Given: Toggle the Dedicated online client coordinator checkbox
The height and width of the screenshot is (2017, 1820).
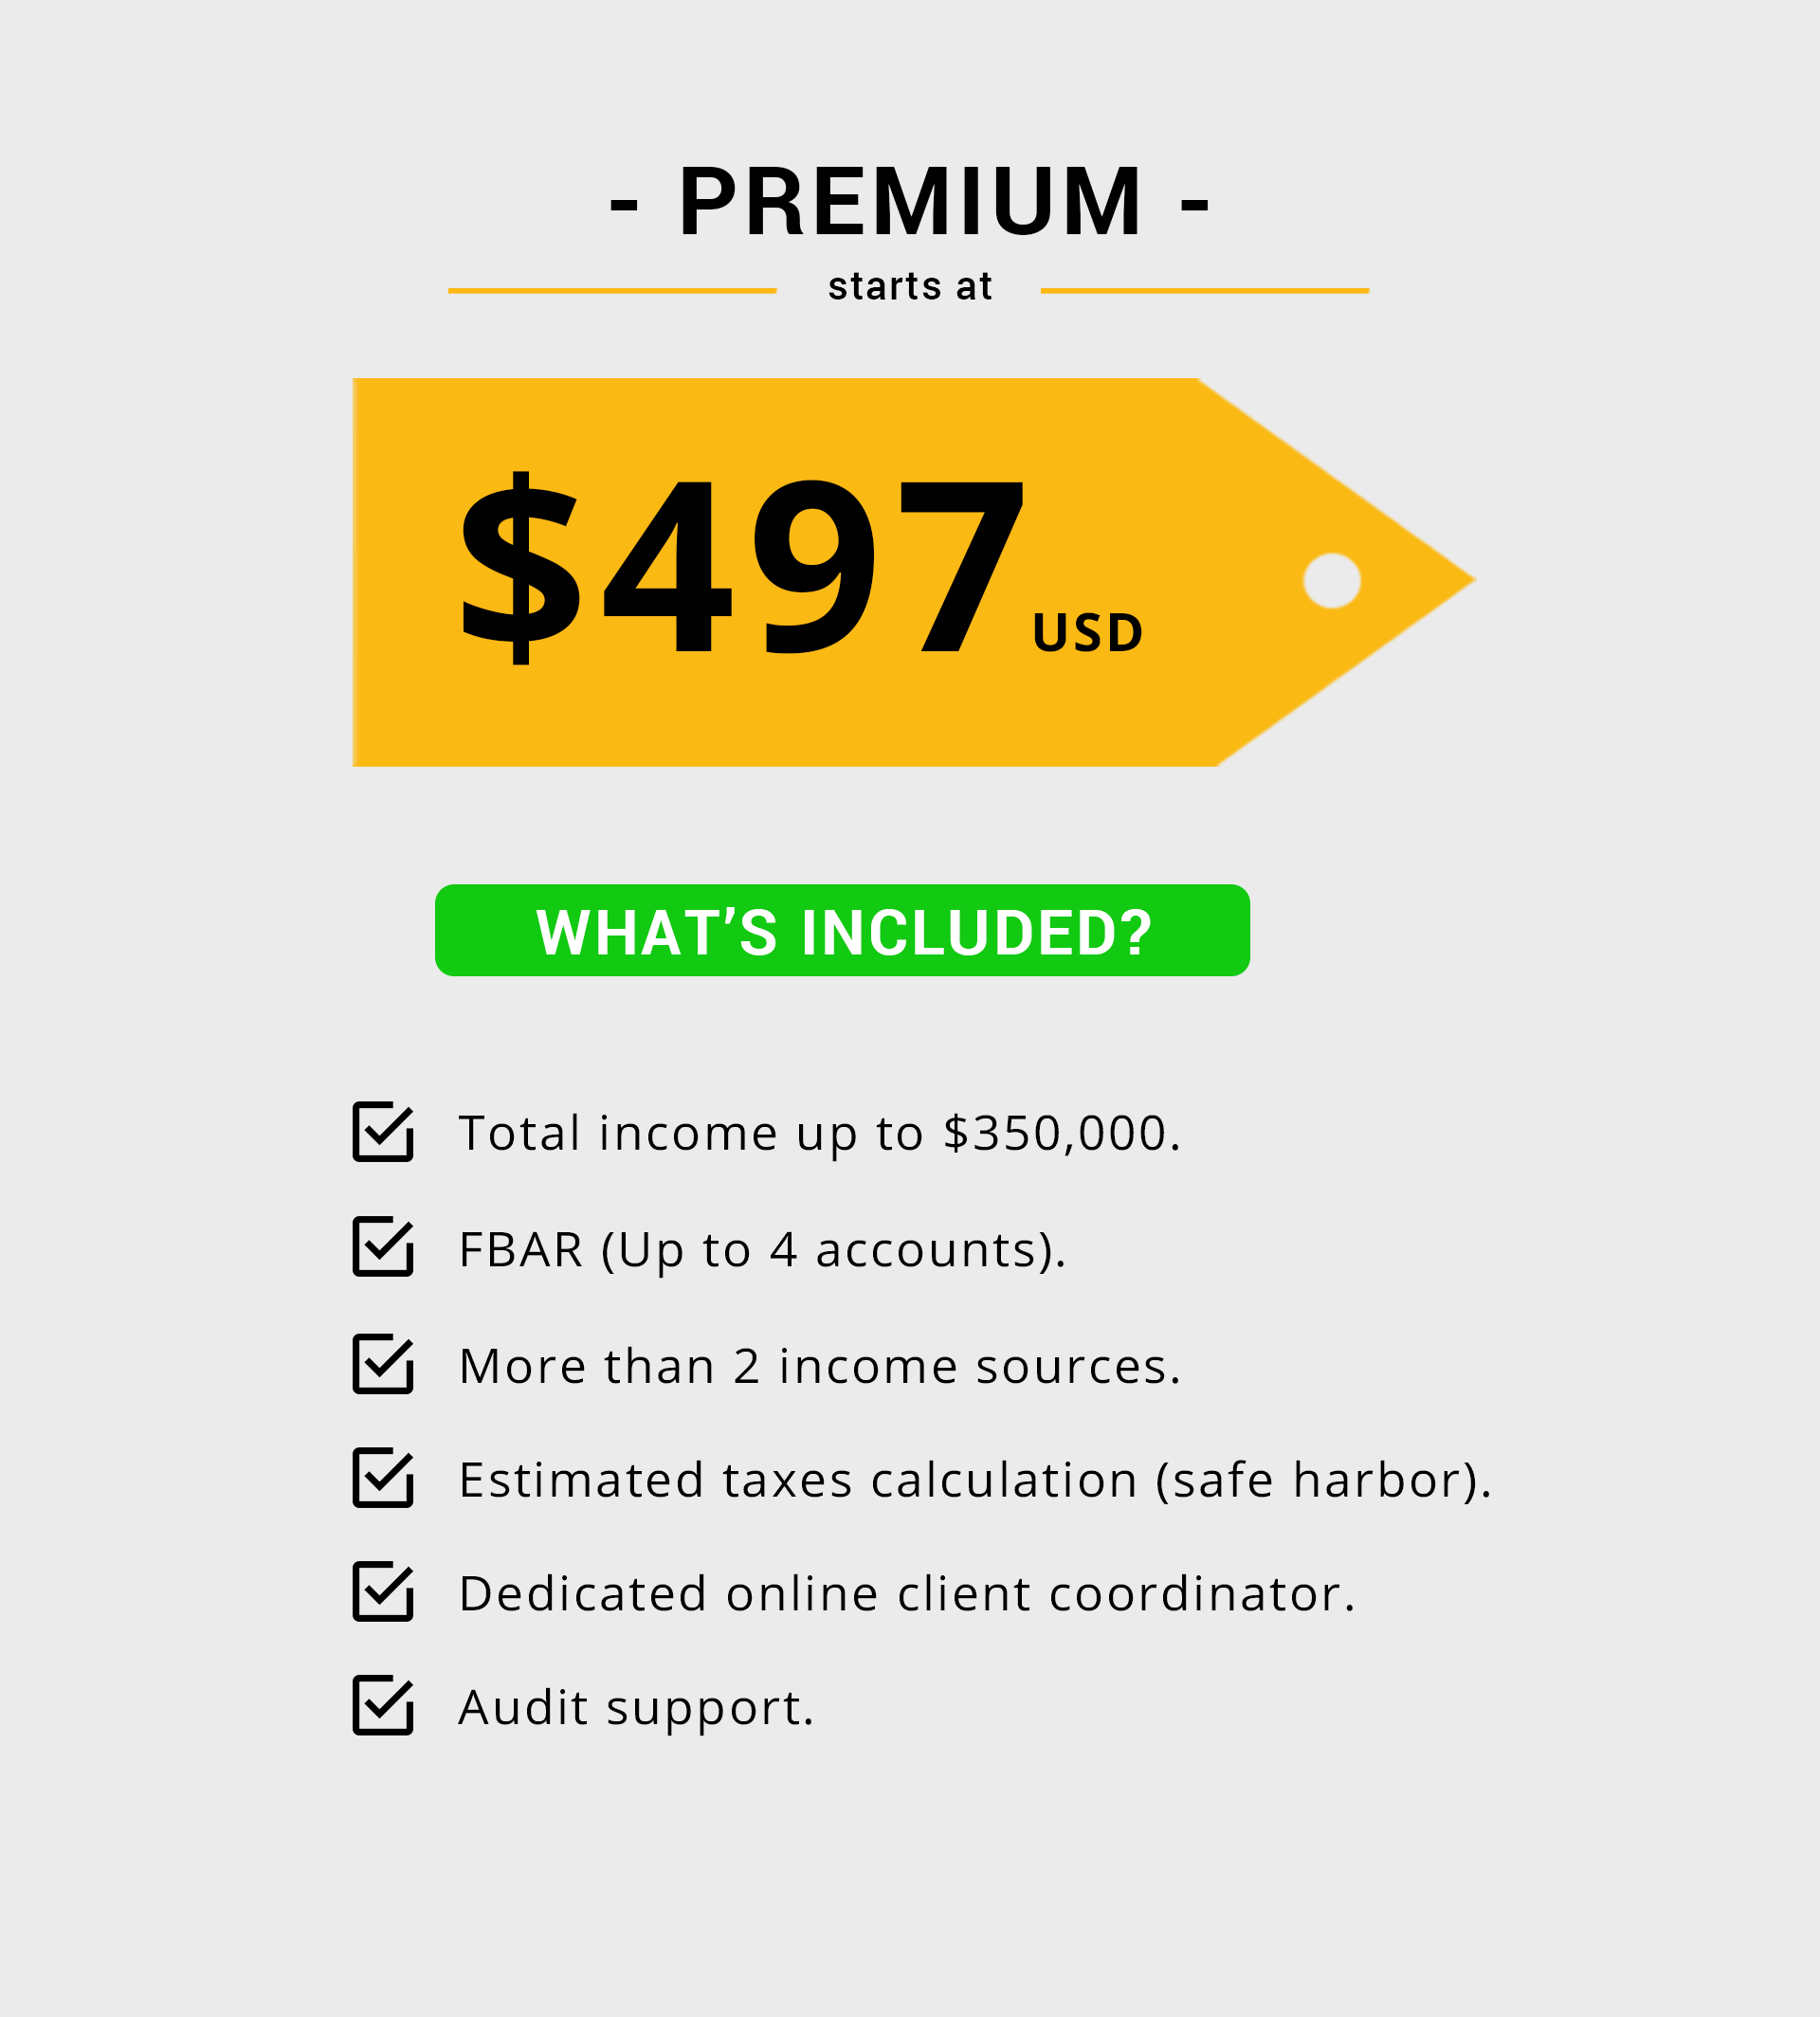Looking at the screenshot, I should 383,1591.
